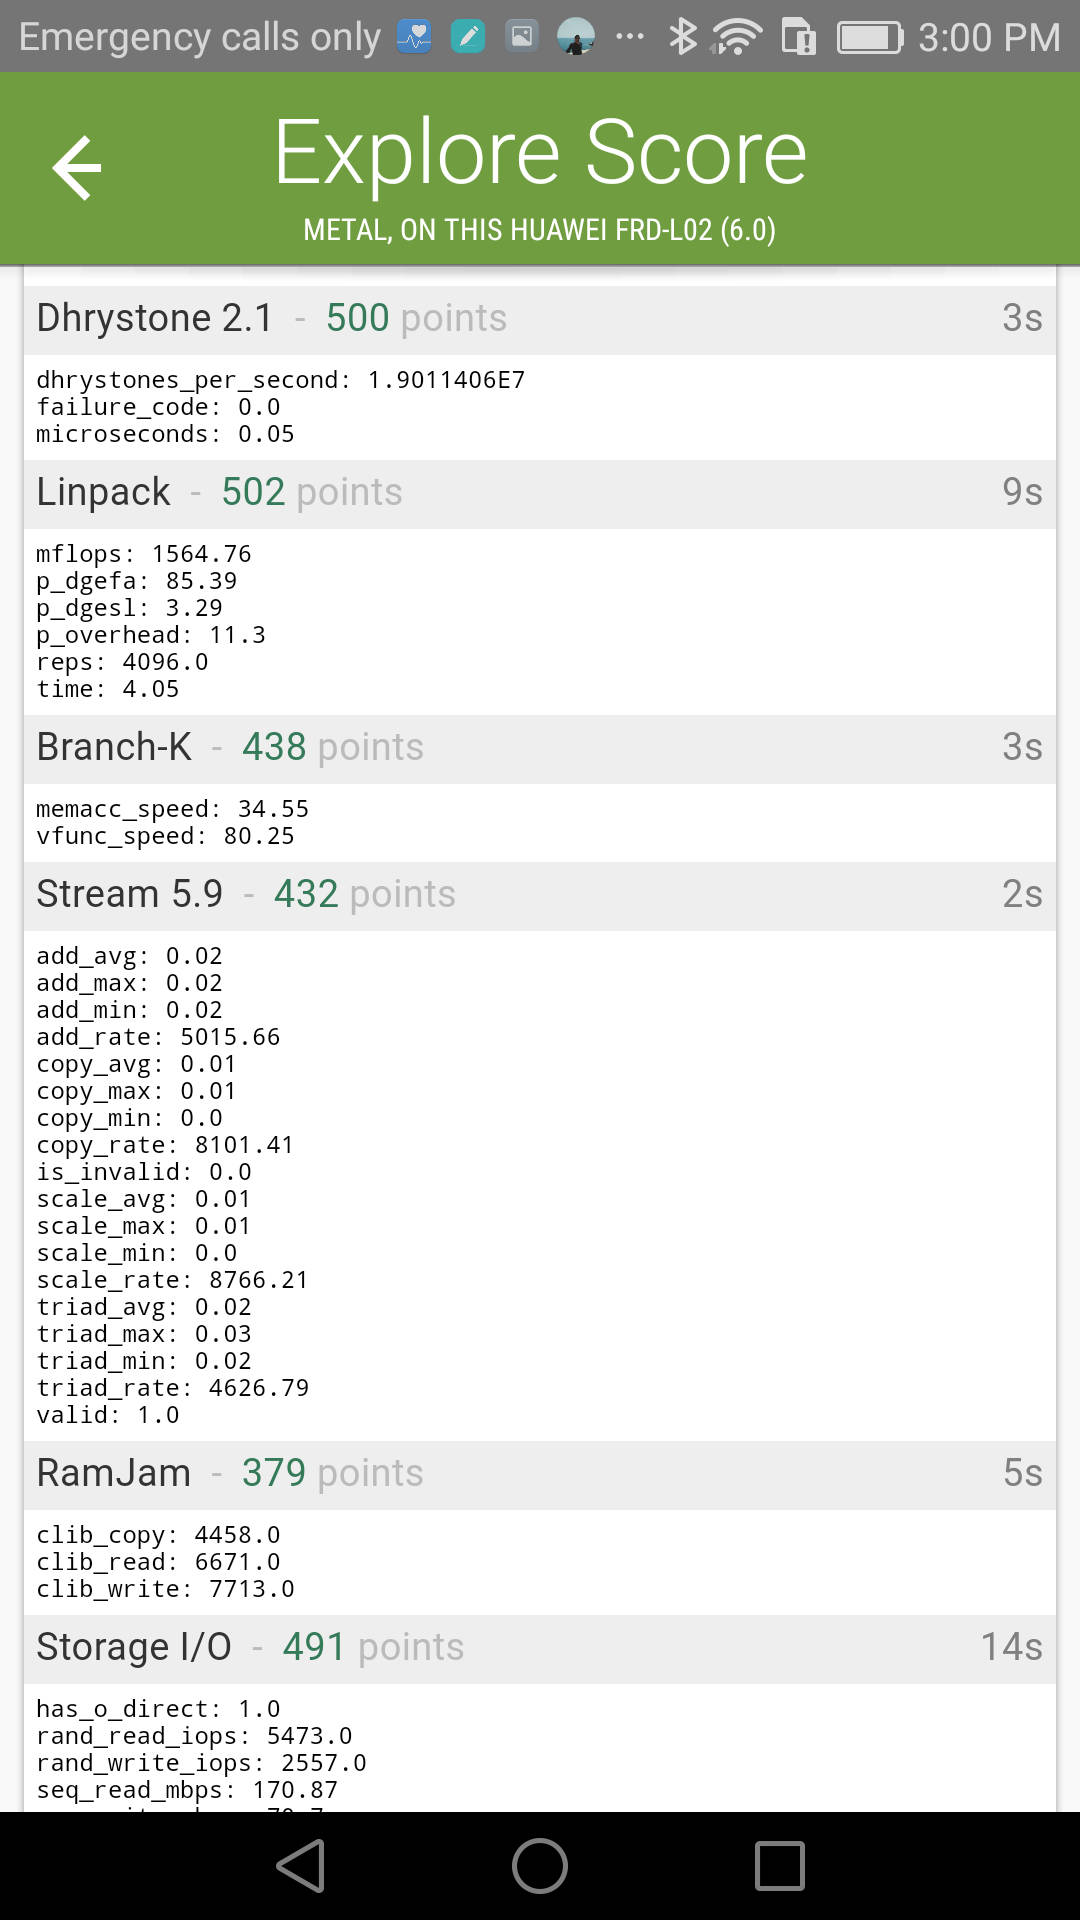Tap the 3:00 PM clock

click(989, 38)
